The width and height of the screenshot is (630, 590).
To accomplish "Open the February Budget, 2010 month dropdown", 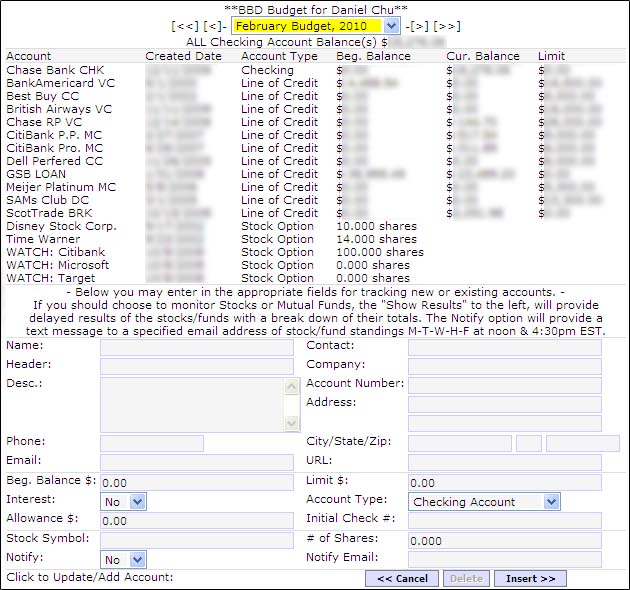I will [315, 26].
